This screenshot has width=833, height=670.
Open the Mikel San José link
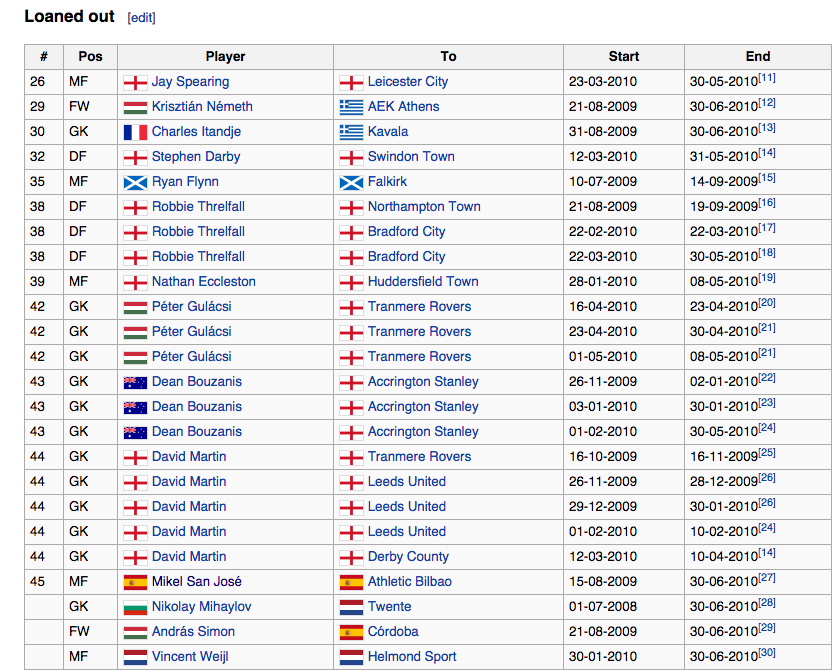coord(197,582)
